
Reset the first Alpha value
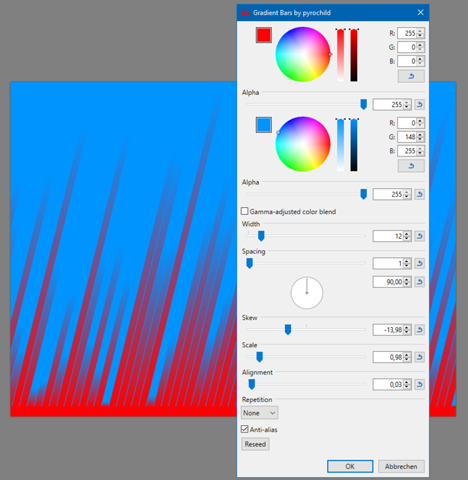pyautogui.click(x=419, y=105)
